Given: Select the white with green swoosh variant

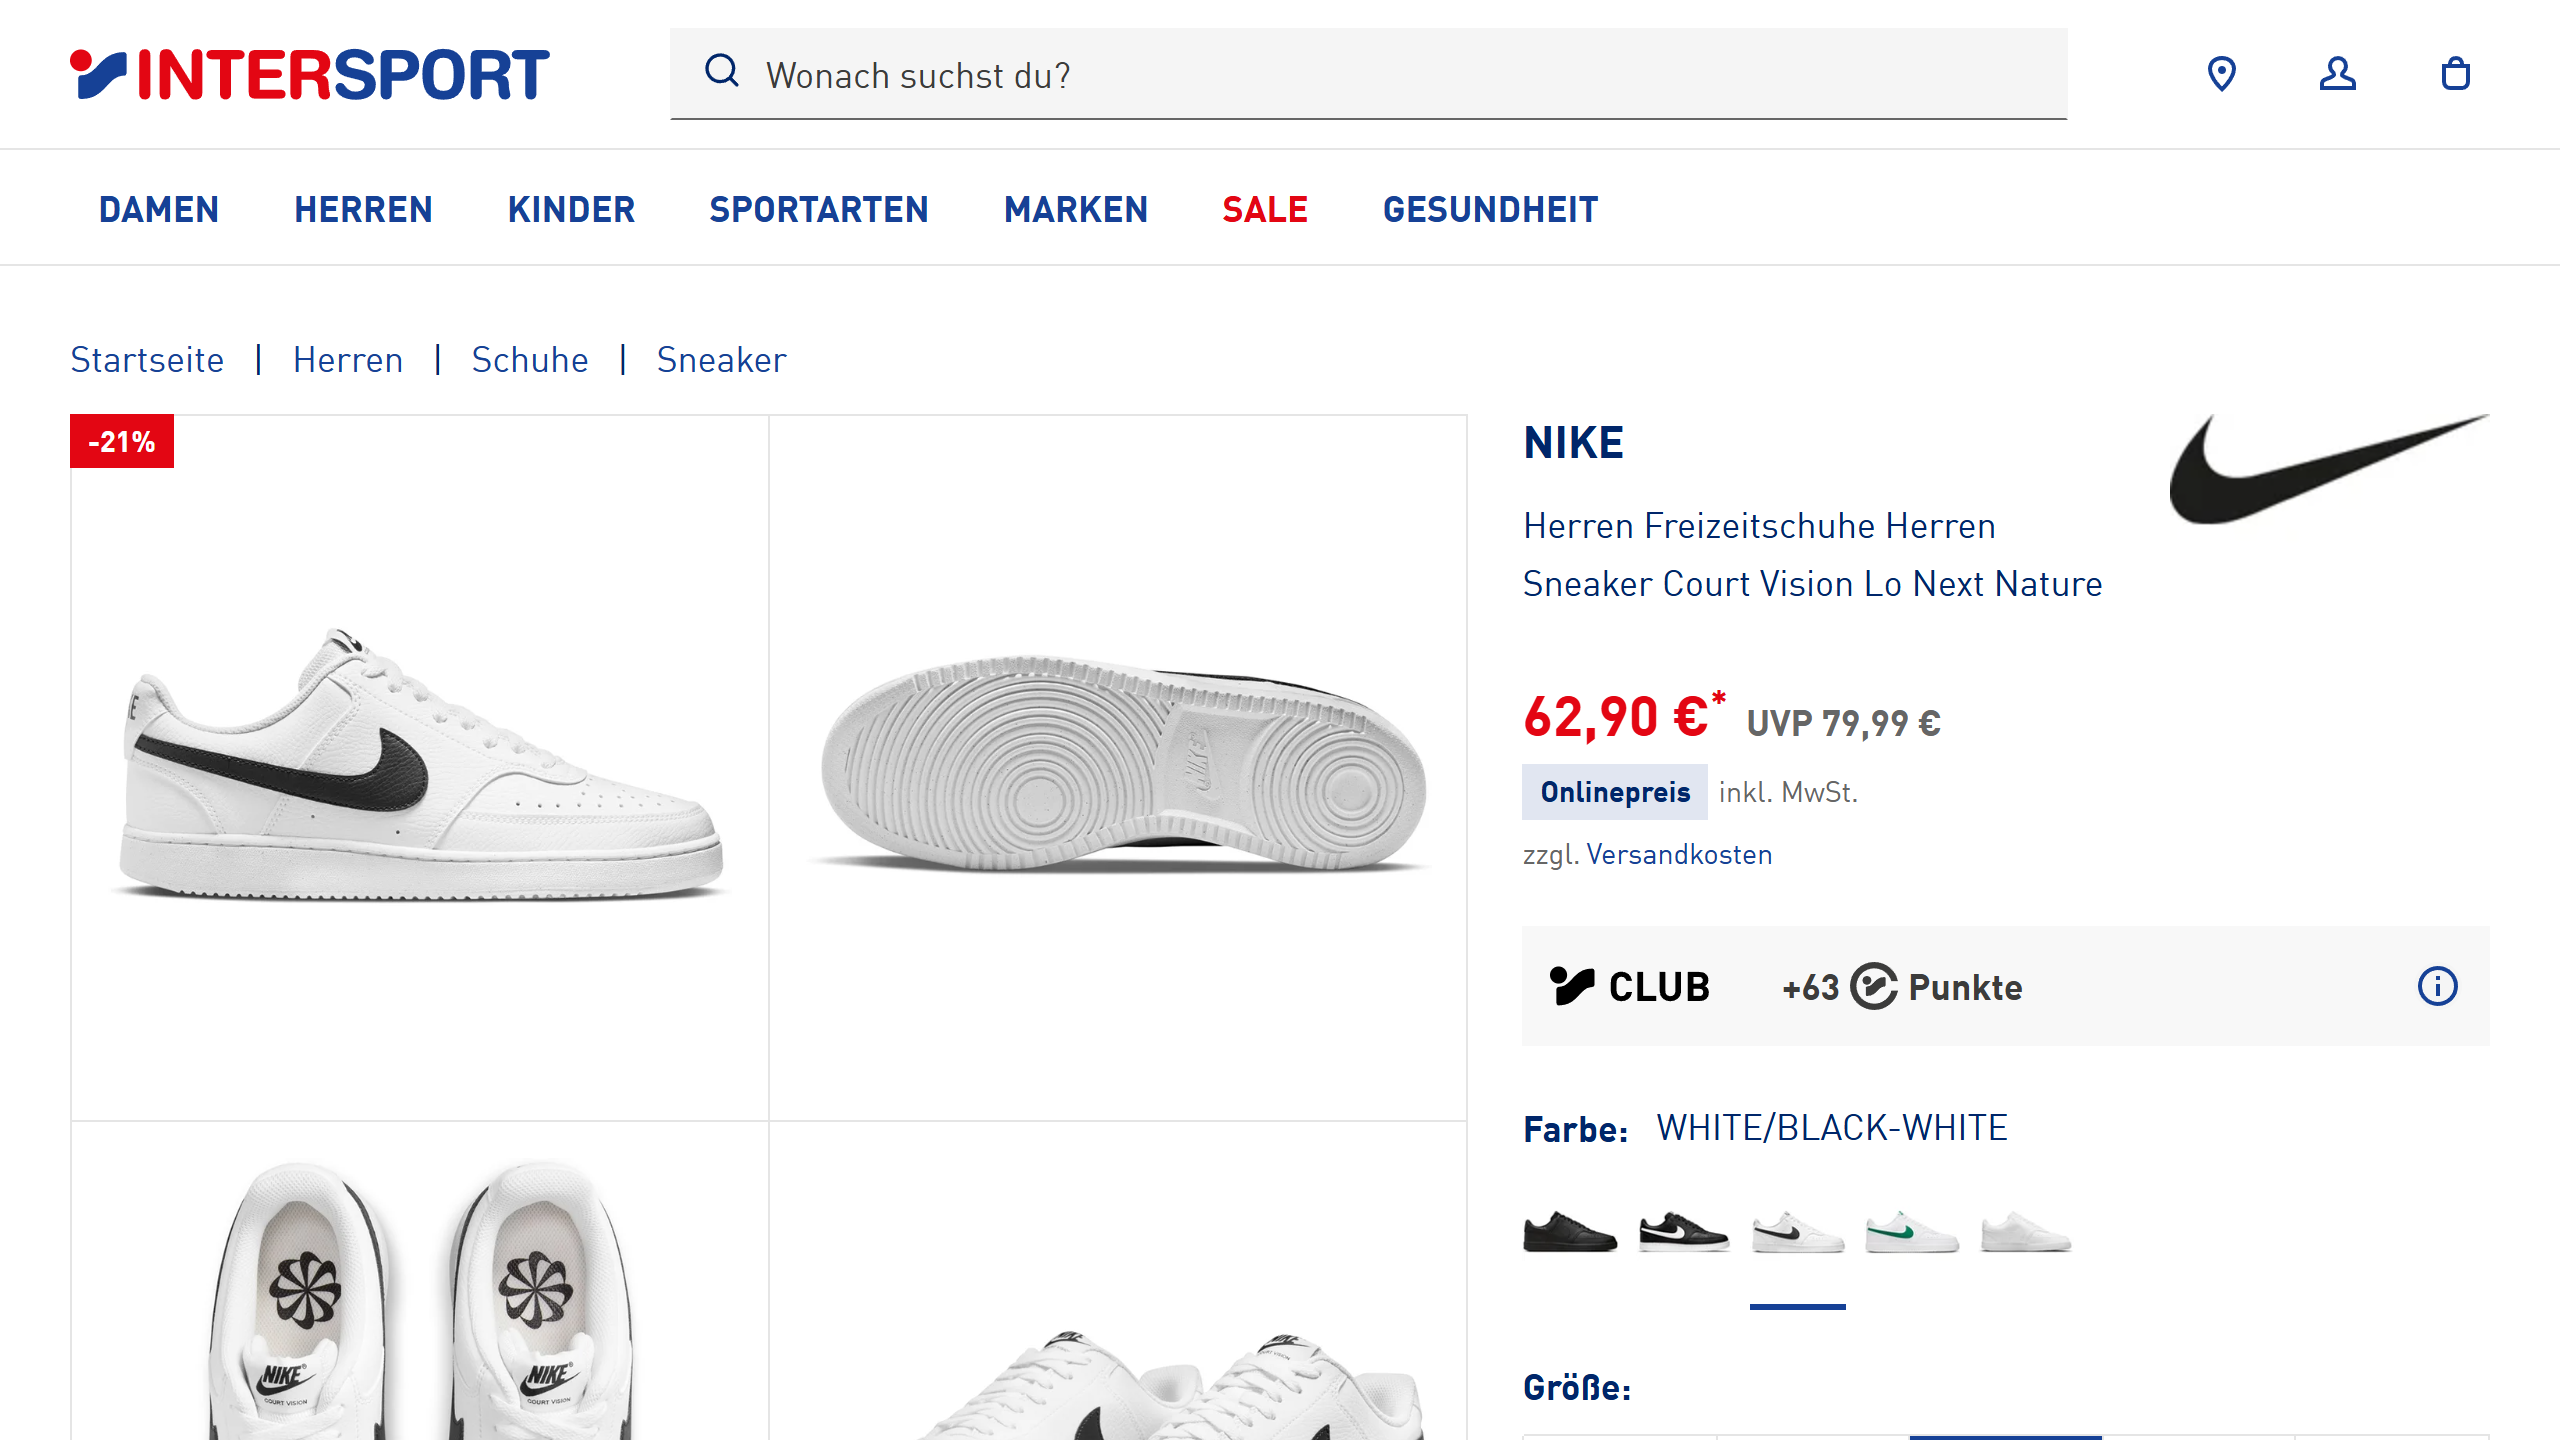Looking at the screenshot, I should (x=1911, y=1232).
